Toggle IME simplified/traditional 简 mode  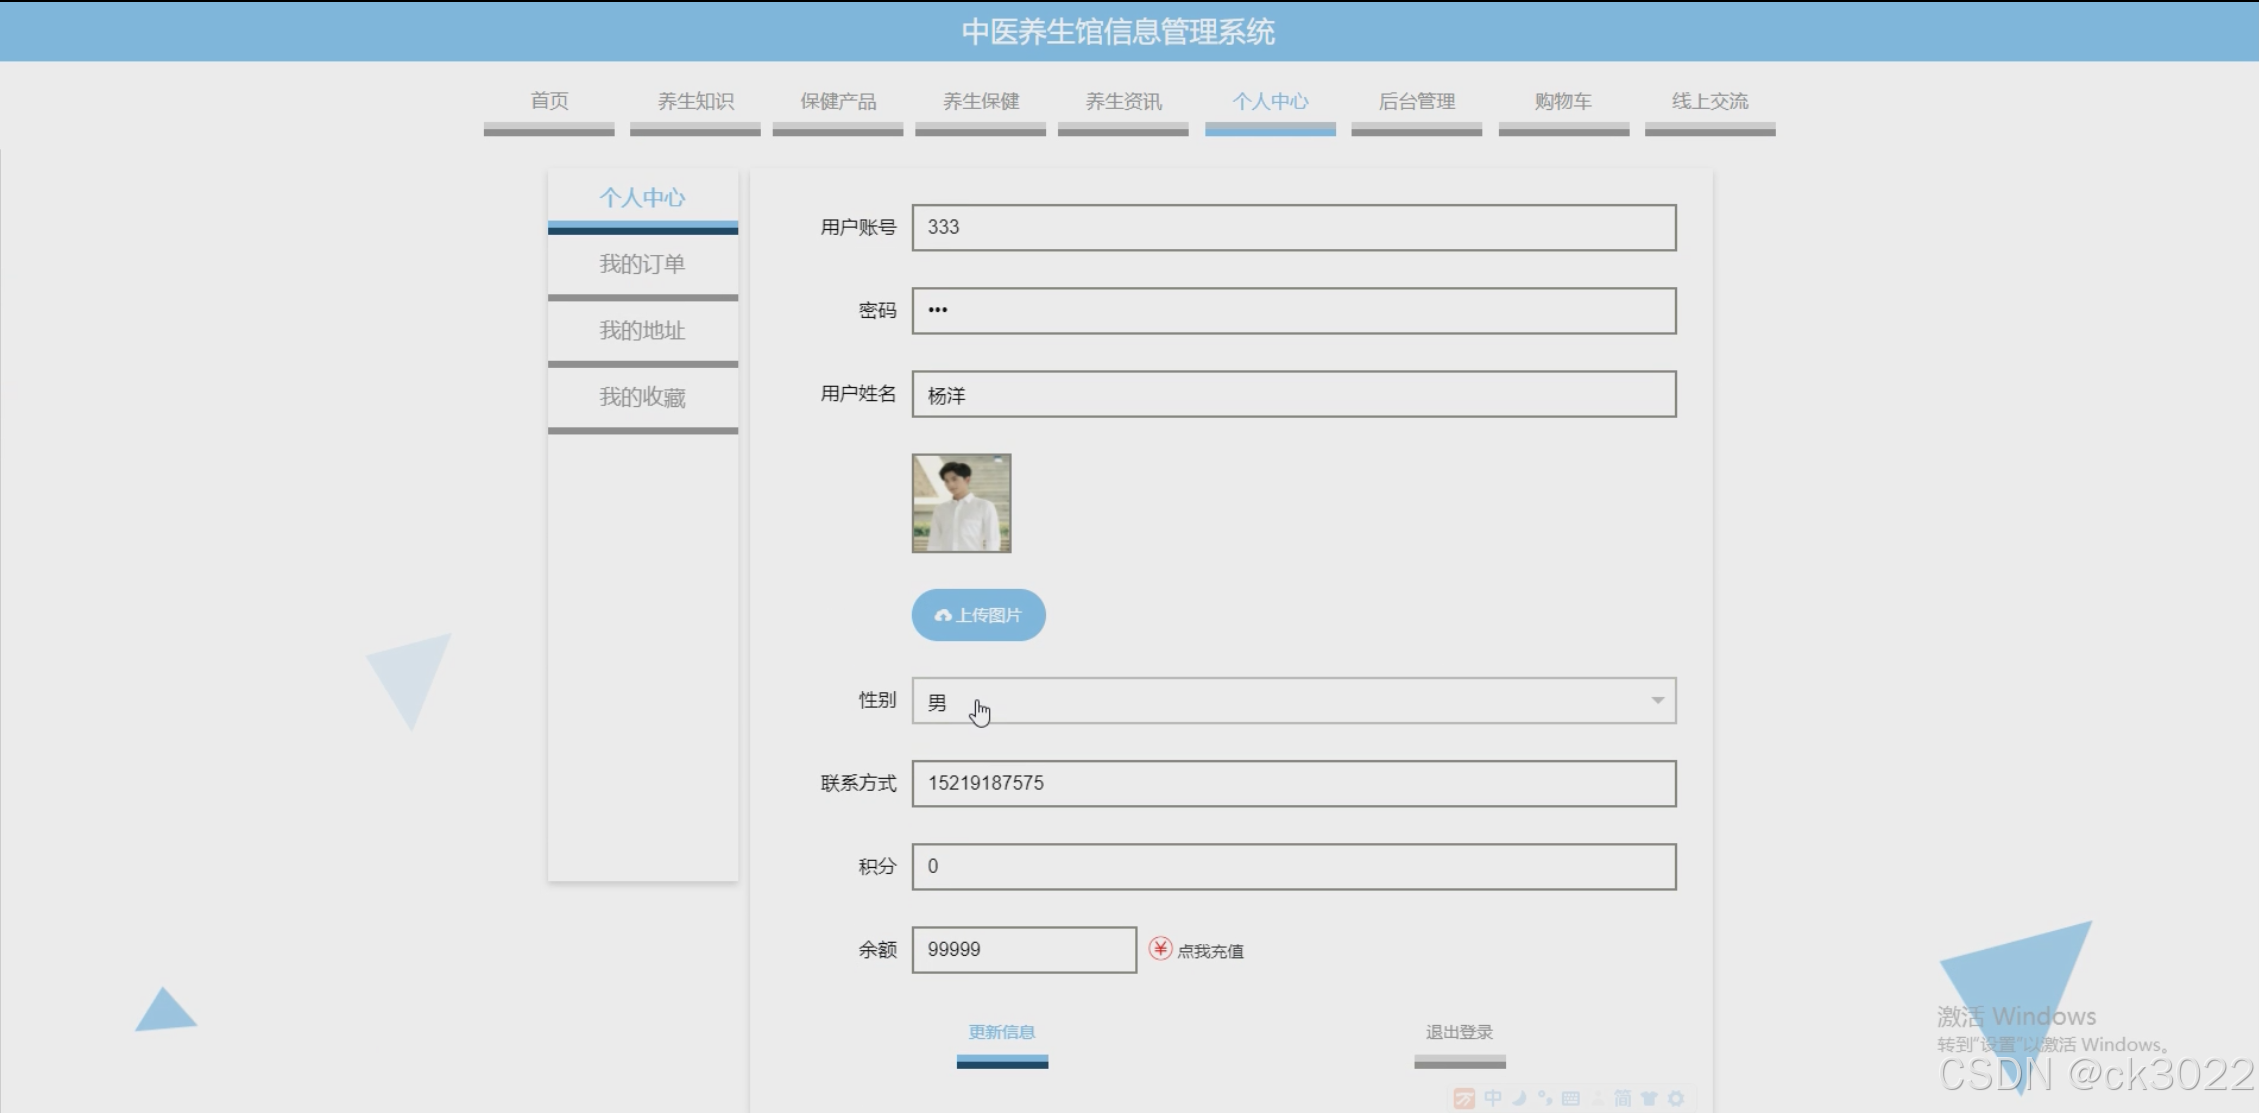[1622, 1098]
